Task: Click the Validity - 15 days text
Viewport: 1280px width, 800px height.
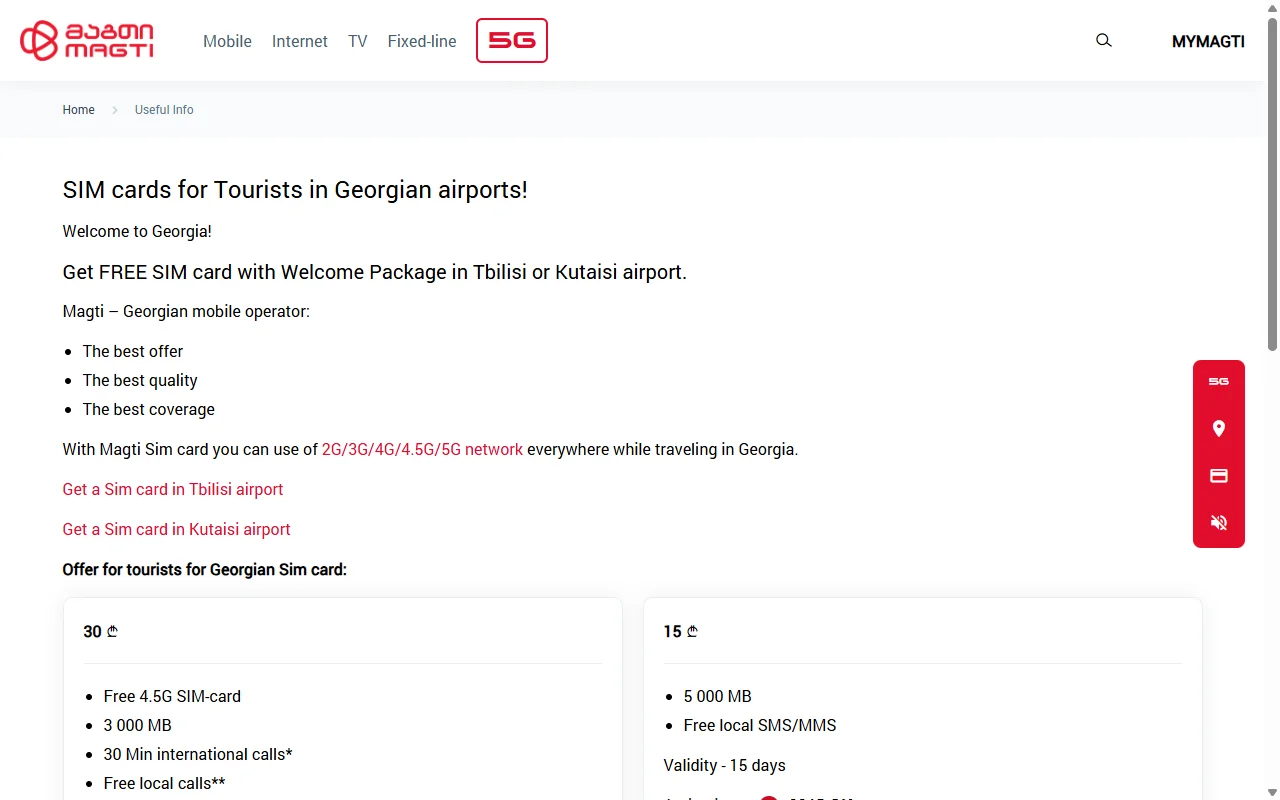Action: click(x=725, y=765)
